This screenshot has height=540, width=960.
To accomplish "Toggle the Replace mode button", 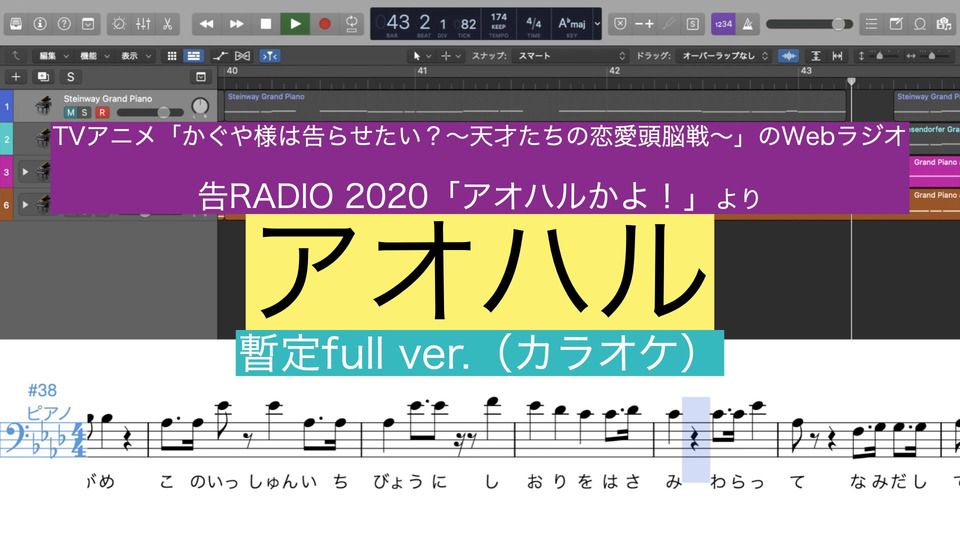I will (x=620, y=24).
